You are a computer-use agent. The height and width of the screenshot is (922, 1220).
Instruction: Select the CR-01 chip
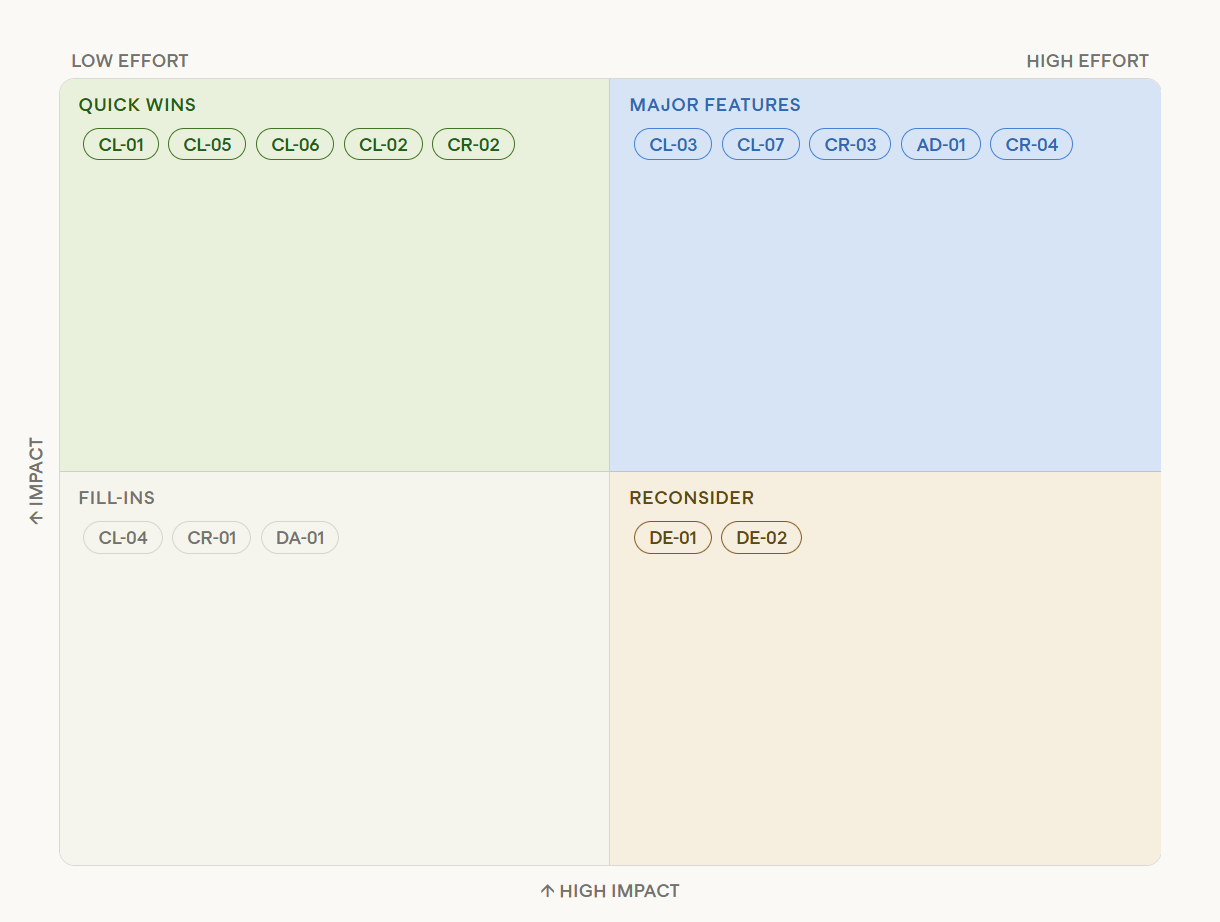pyautogui.click(x=211, y=538)
